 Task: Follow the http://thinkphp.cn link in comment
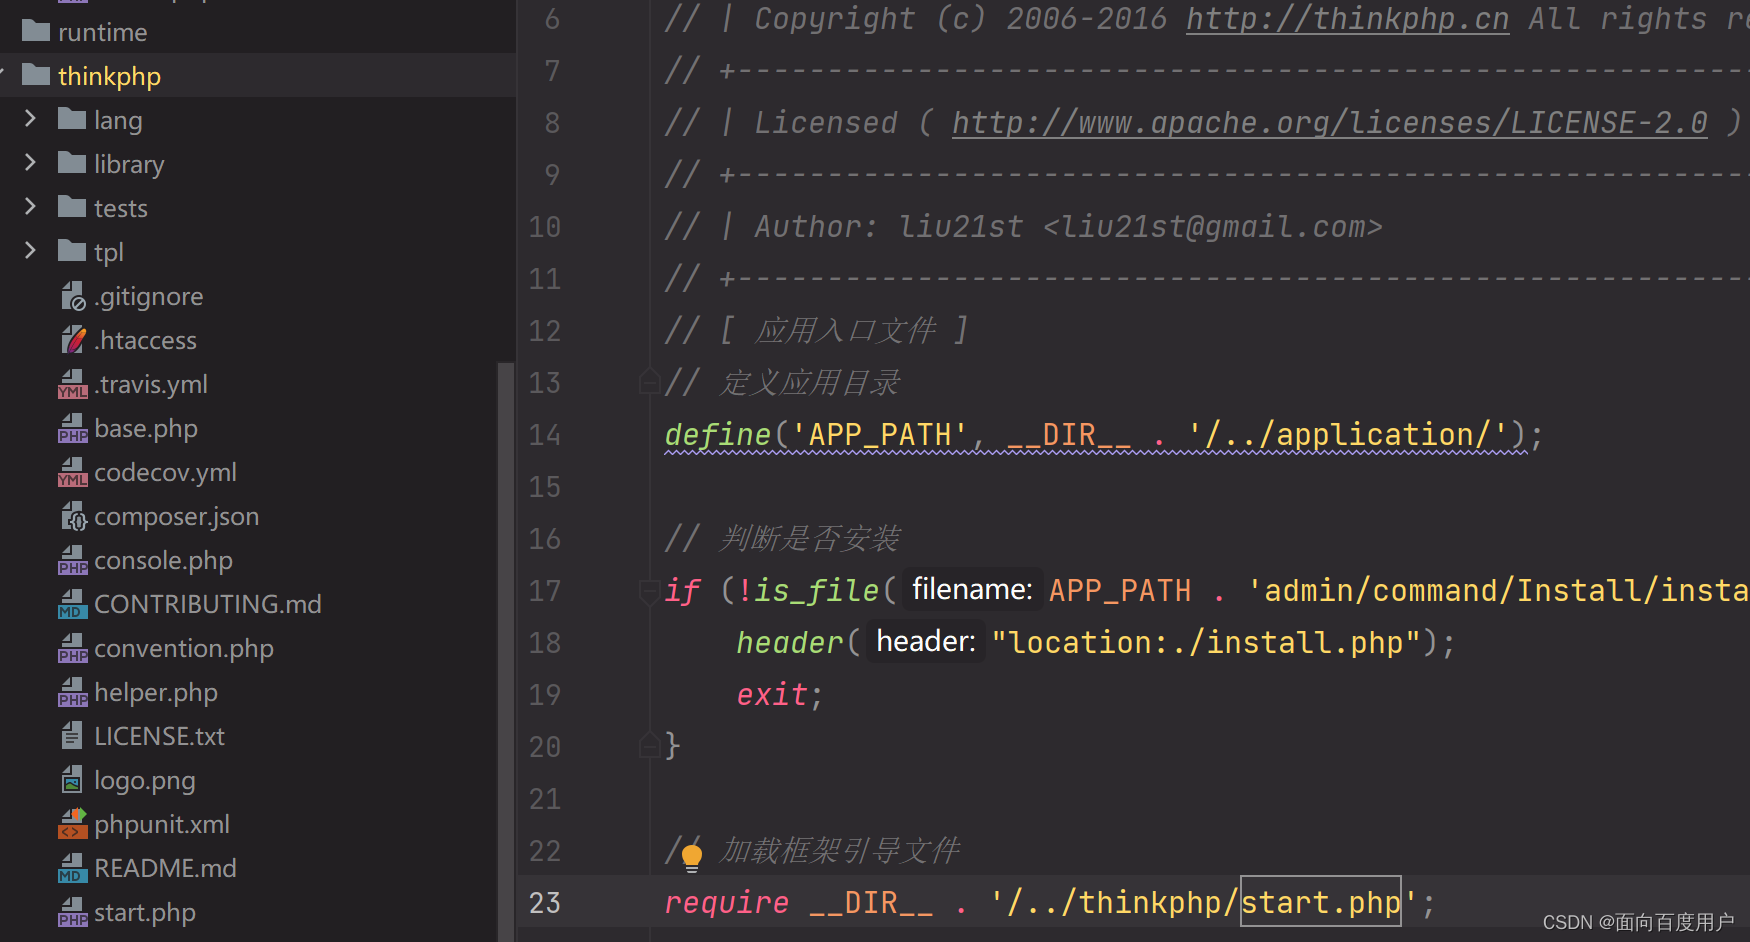1347,18
